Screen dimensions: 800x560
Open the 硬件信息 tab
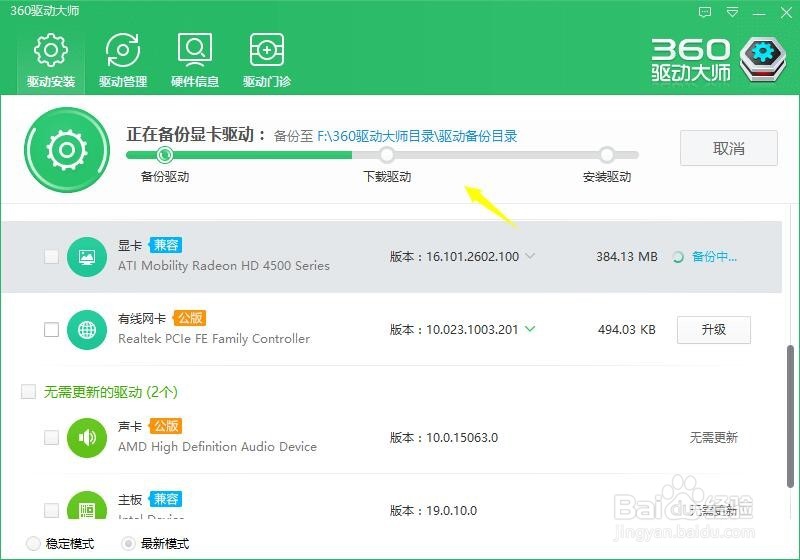click(x=195, y=61)
